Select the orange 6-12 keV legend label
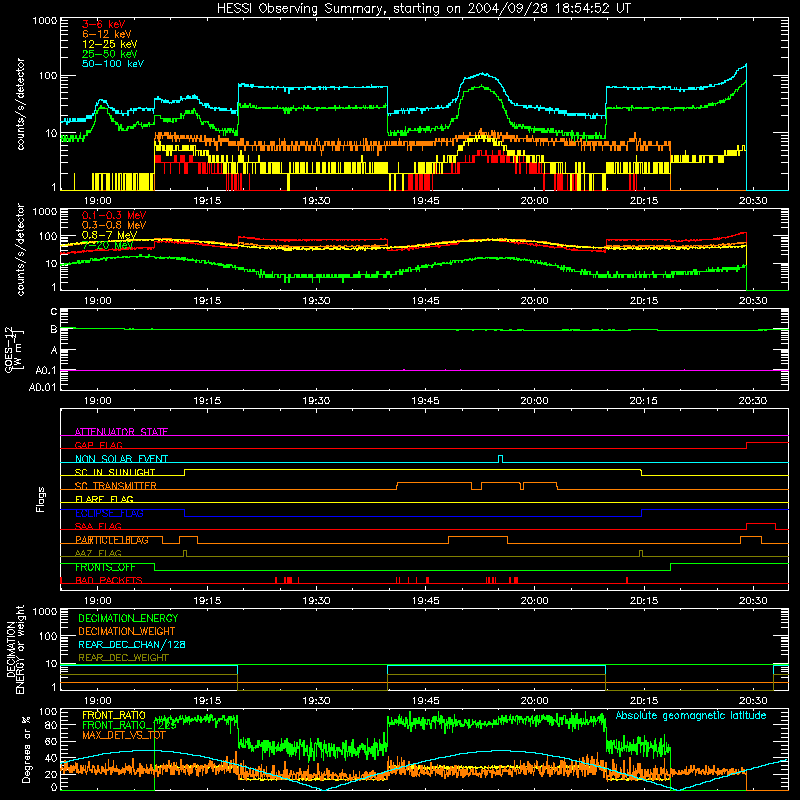 107,34
